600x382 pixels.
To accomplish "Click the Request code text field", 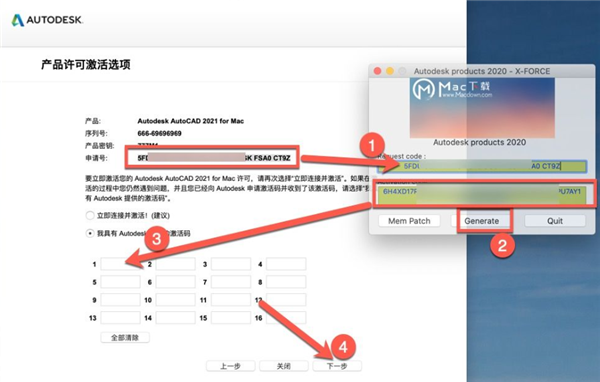I will pos(482,166).
